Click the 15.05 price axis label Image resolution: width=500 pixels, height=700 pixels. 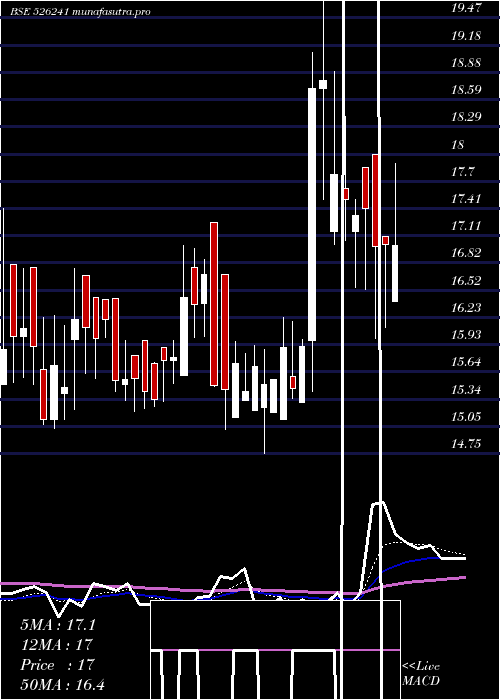466,417
